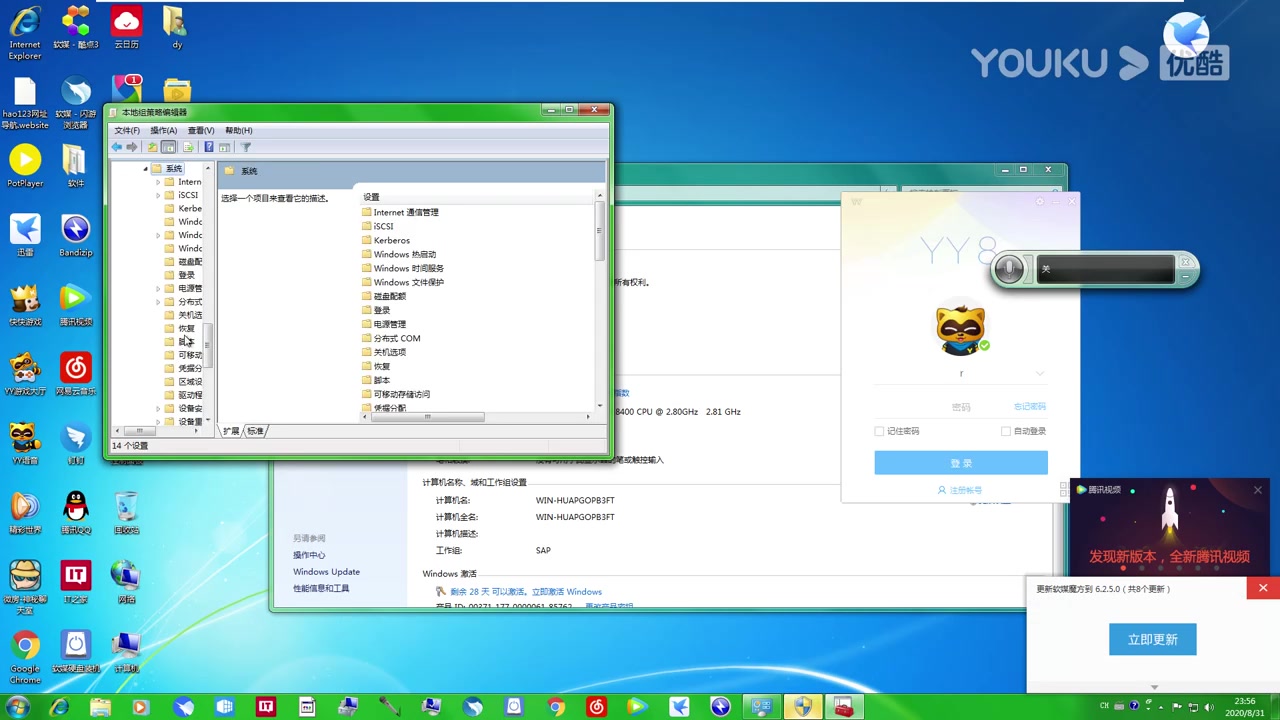Click the microphone icon in the YY voice bar
The height and width of the screenshot is (720, 1280).
pyautogui.click(x=1009, y=269)
